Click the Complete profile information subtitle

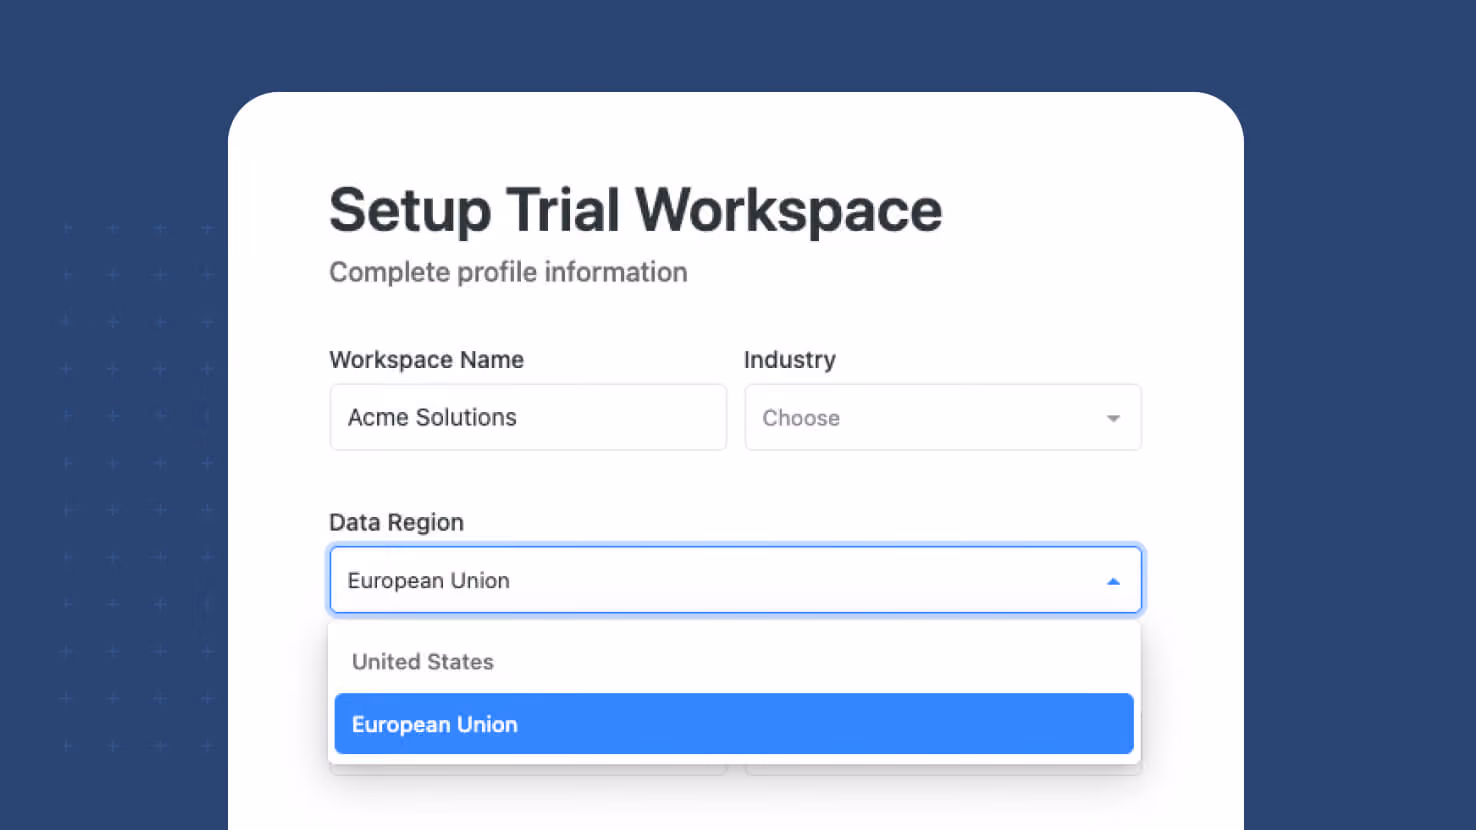click(x=508, y=272)
